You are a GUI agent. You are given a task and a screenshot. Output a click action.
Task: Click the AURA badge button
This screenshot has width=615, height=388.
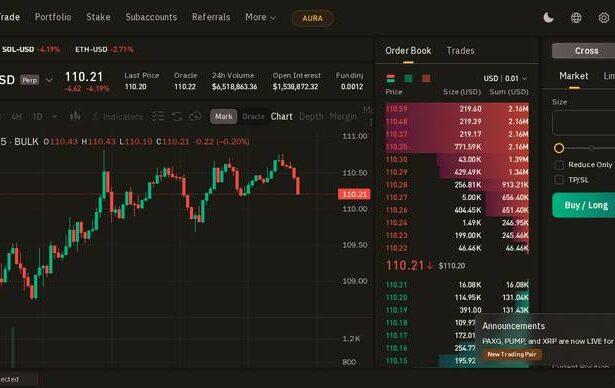(313, 18)
